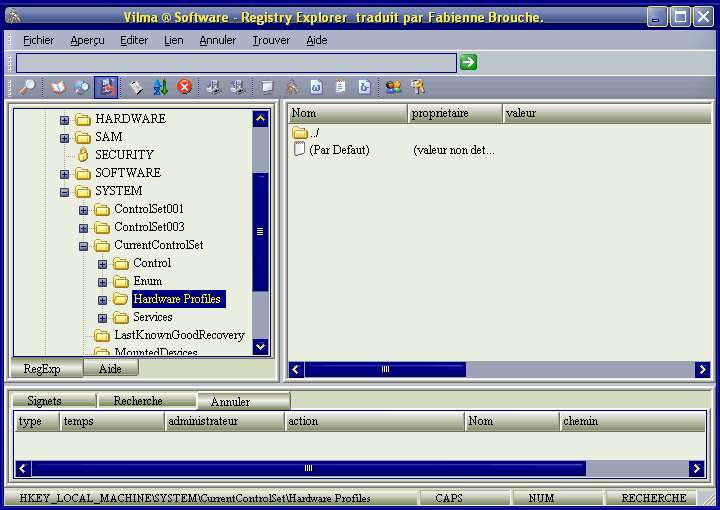The image size is (720, 510).
Task: Click the administrateur column header
Action: 224,421
